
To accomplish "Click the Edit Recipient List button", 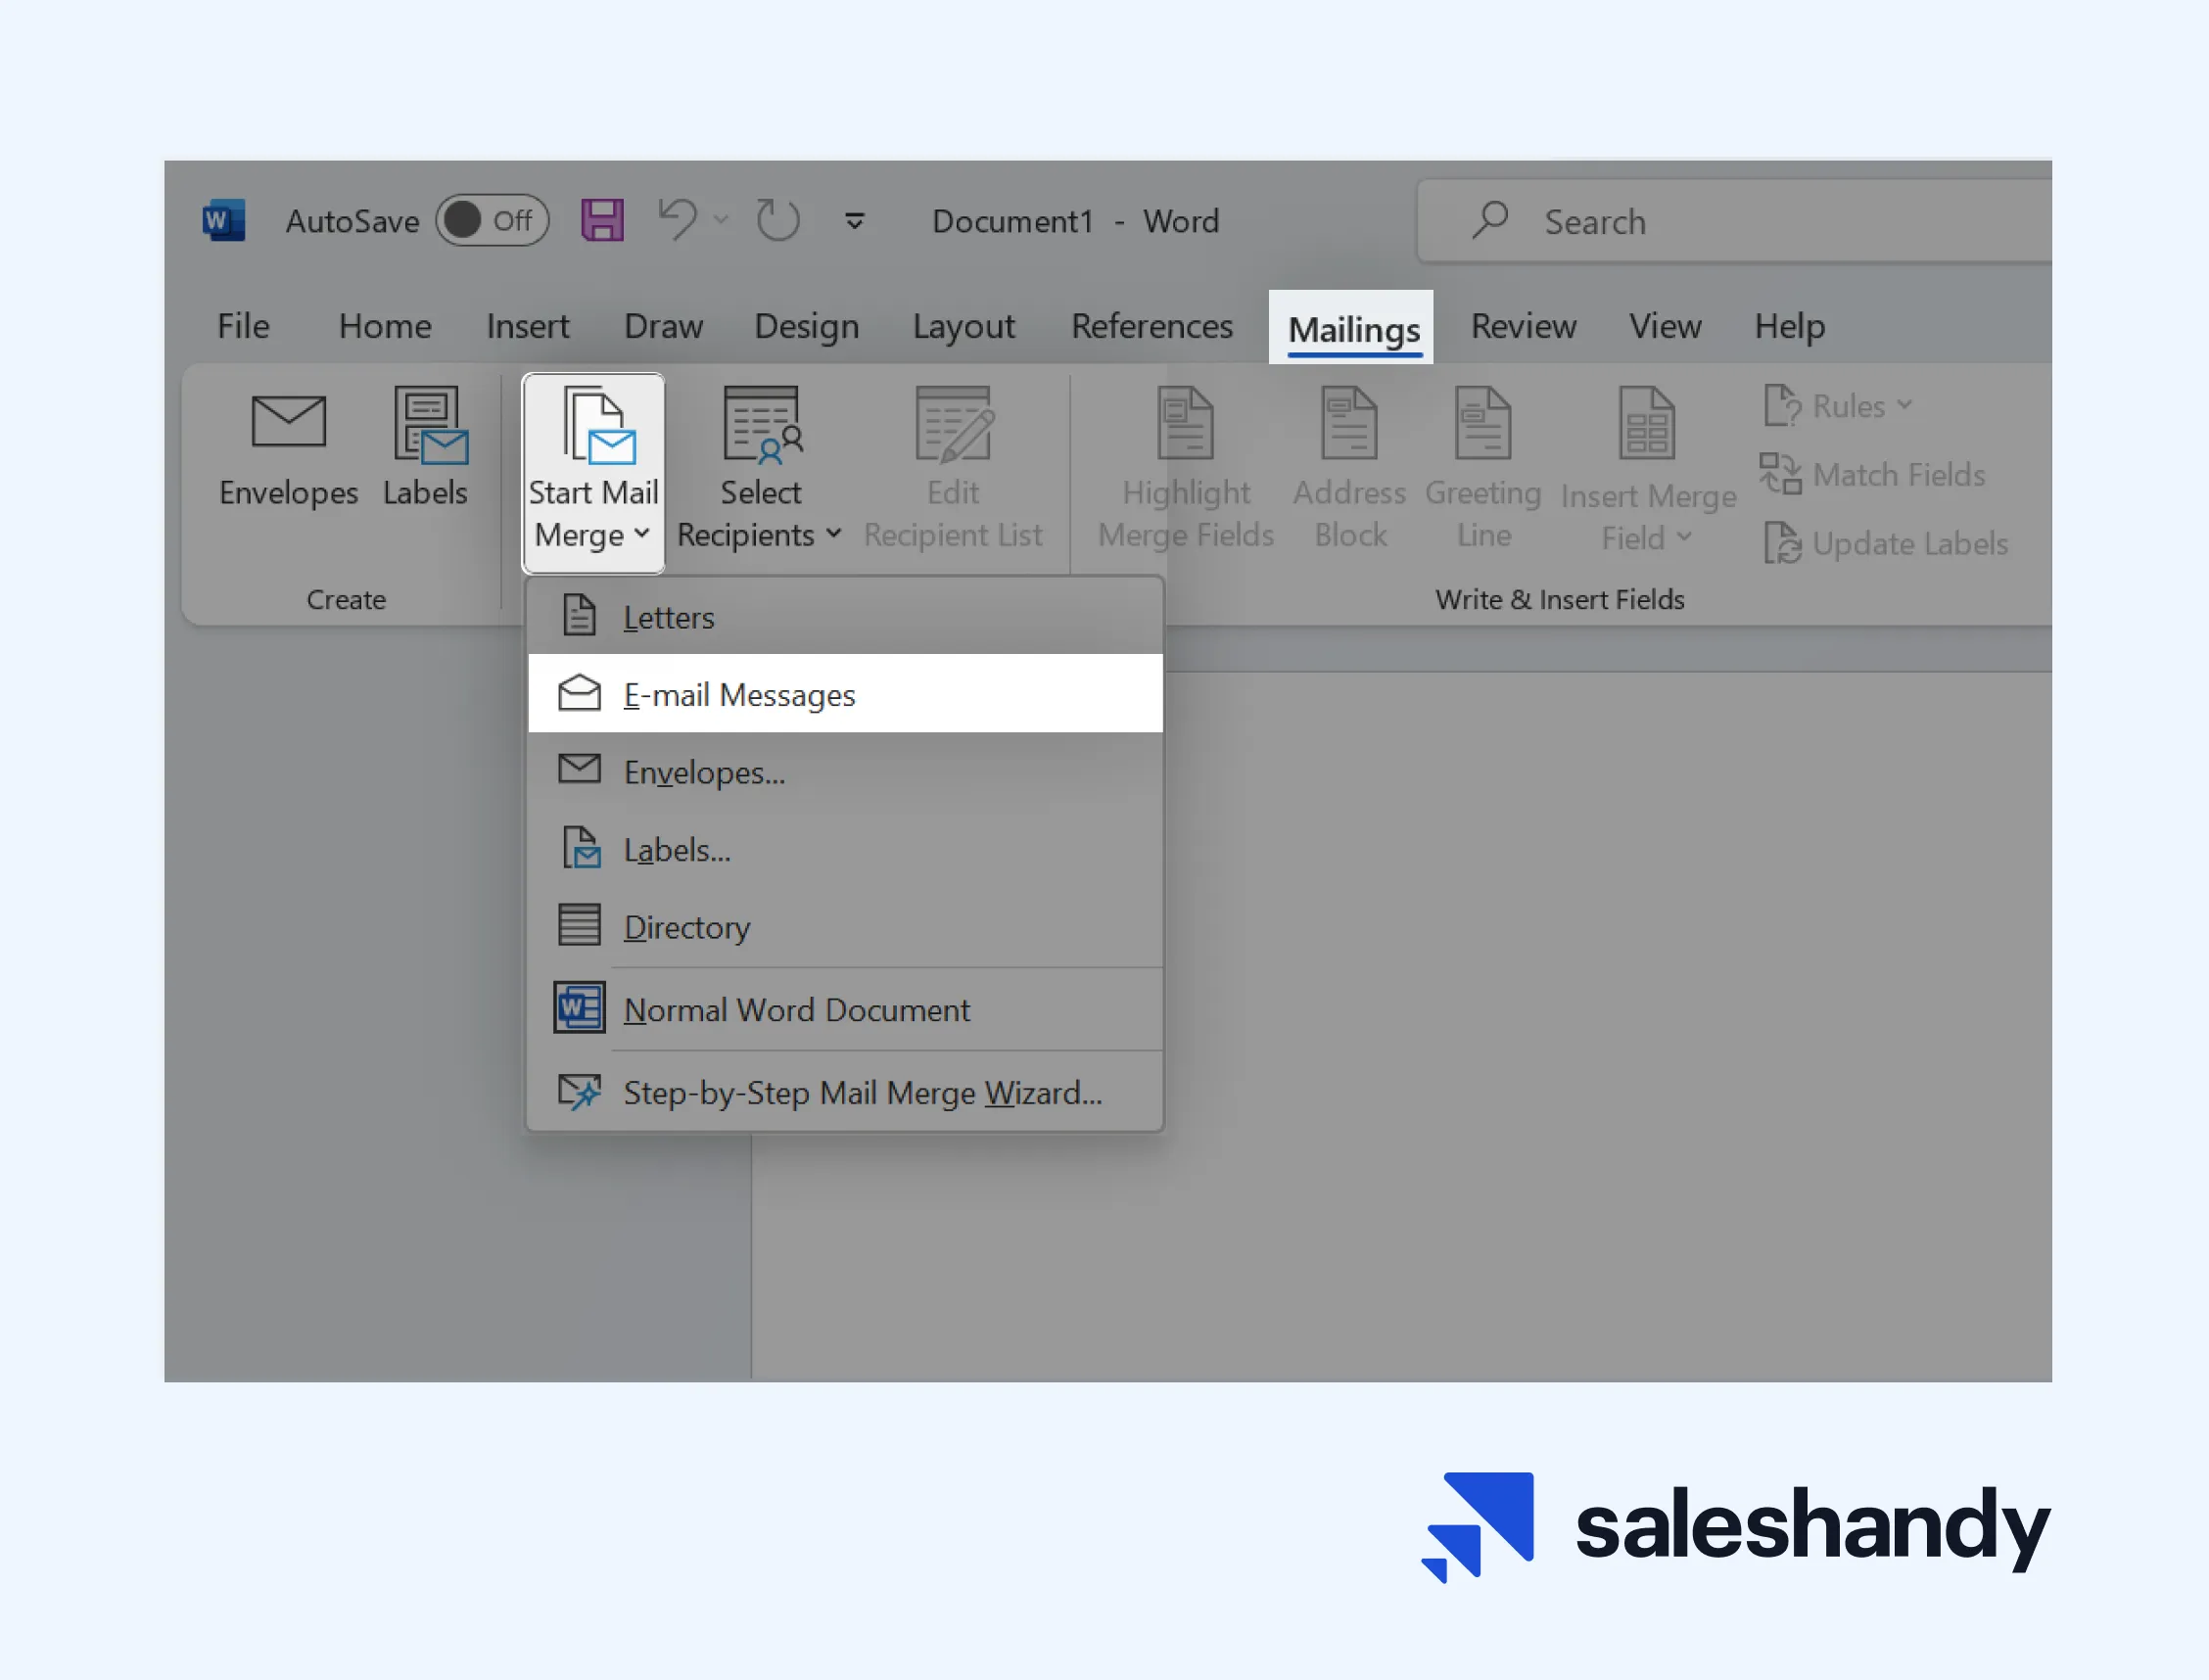I will pos(952,469).
